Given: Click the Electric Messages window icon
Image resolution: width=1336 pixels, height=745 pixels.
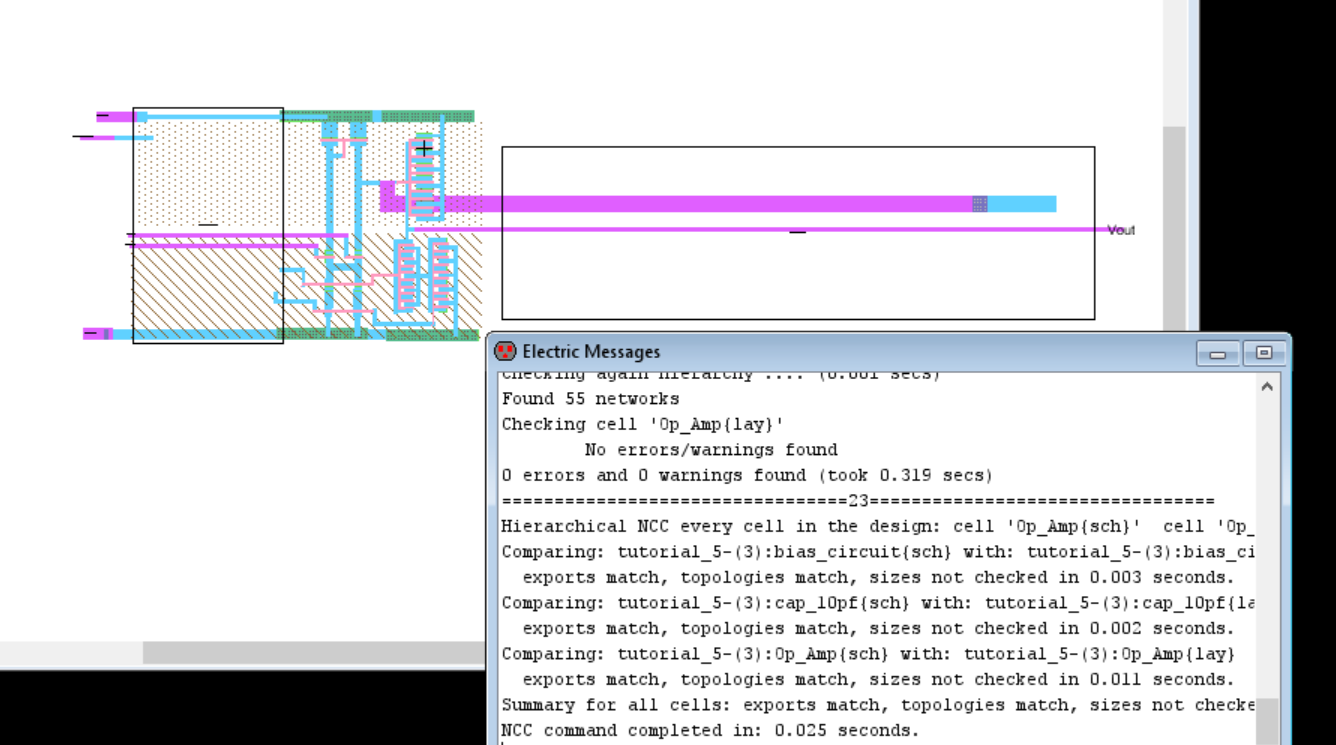Looking at the screenshot, I should click(x=505, y=352).
